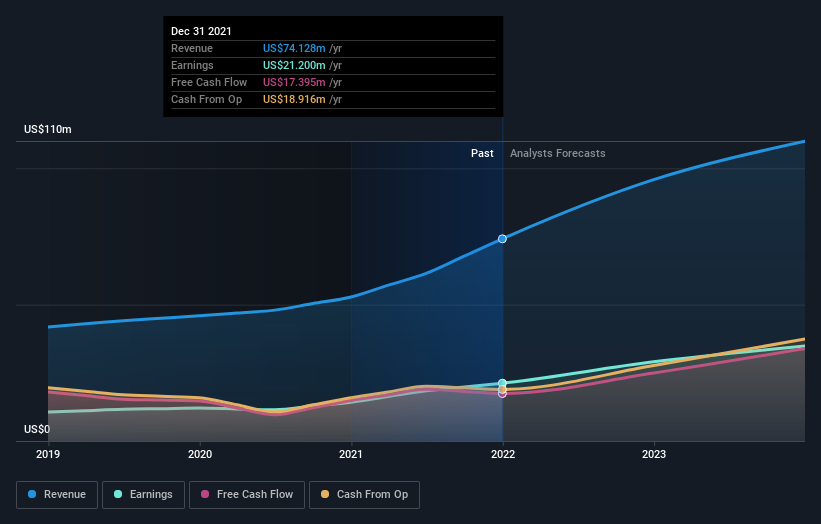Click the pink Free Cash Flow legend dot
This screenshot has width=821, height=524.
coord(205,494)
